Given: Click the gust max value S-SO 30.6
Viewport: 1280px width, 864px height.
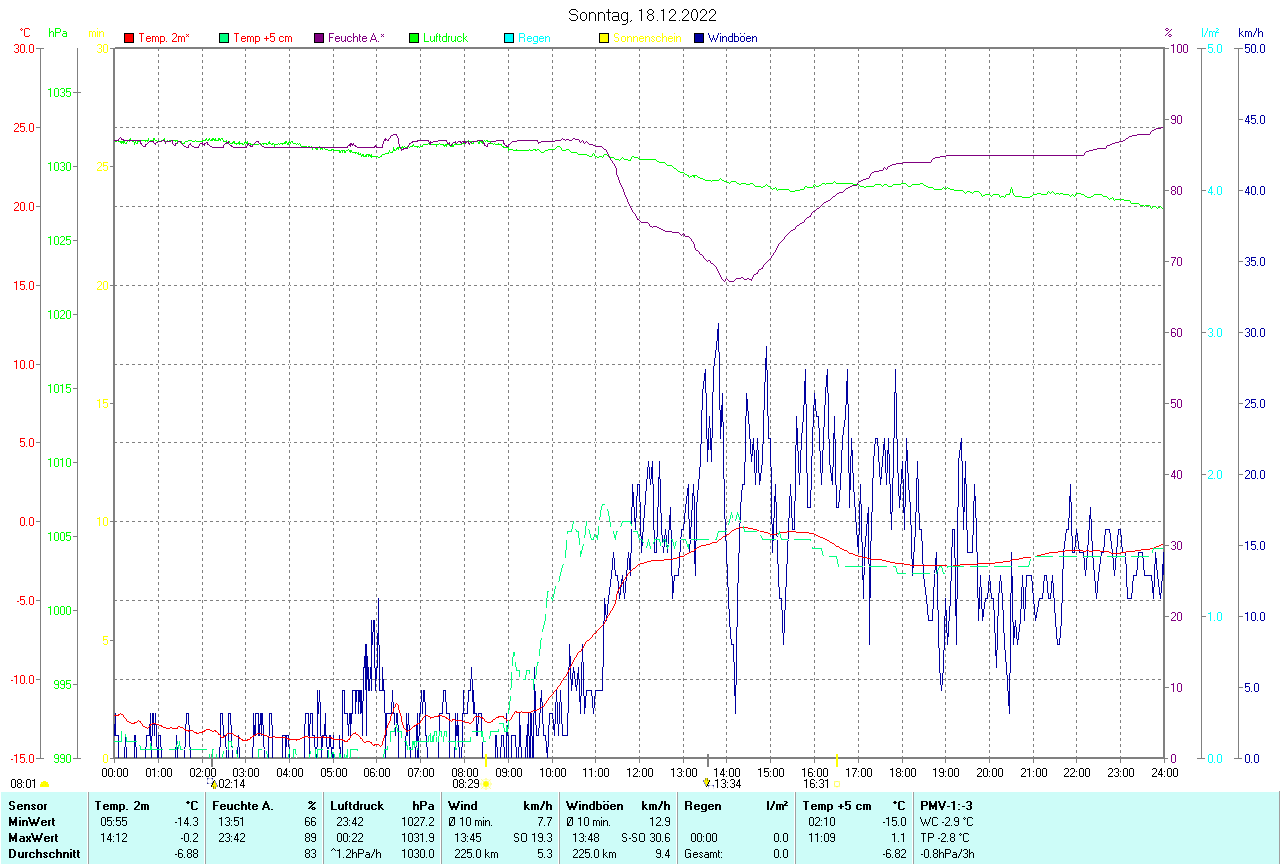Looking at the screenshot, I should tap(644, 838).
